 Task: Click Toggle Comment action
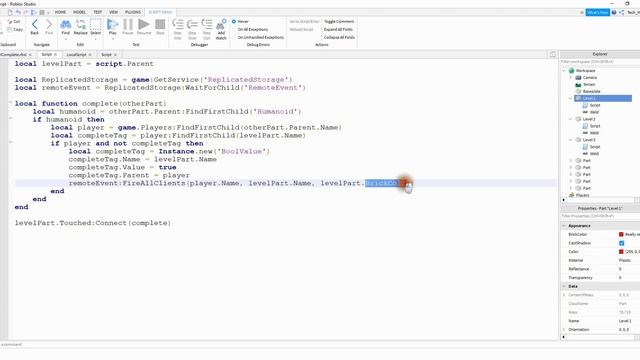pos(339,21)
